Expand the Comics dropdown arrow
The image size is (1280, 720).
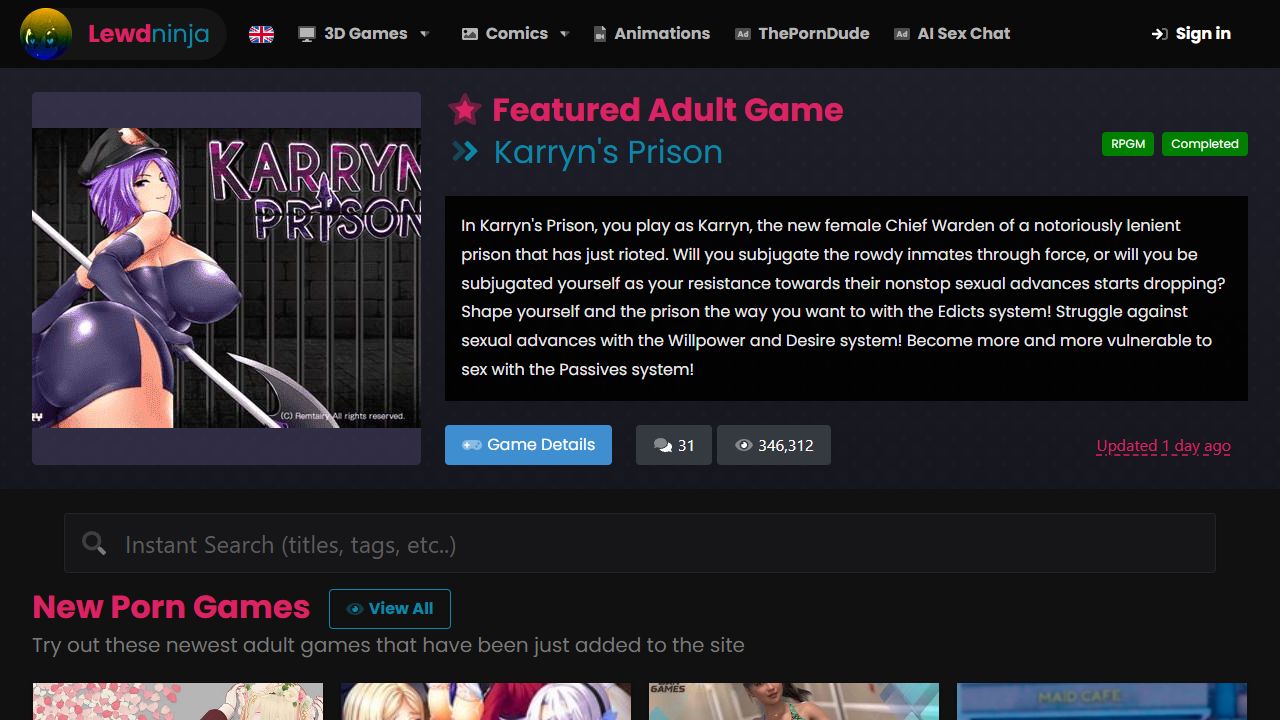click(564, 34)
